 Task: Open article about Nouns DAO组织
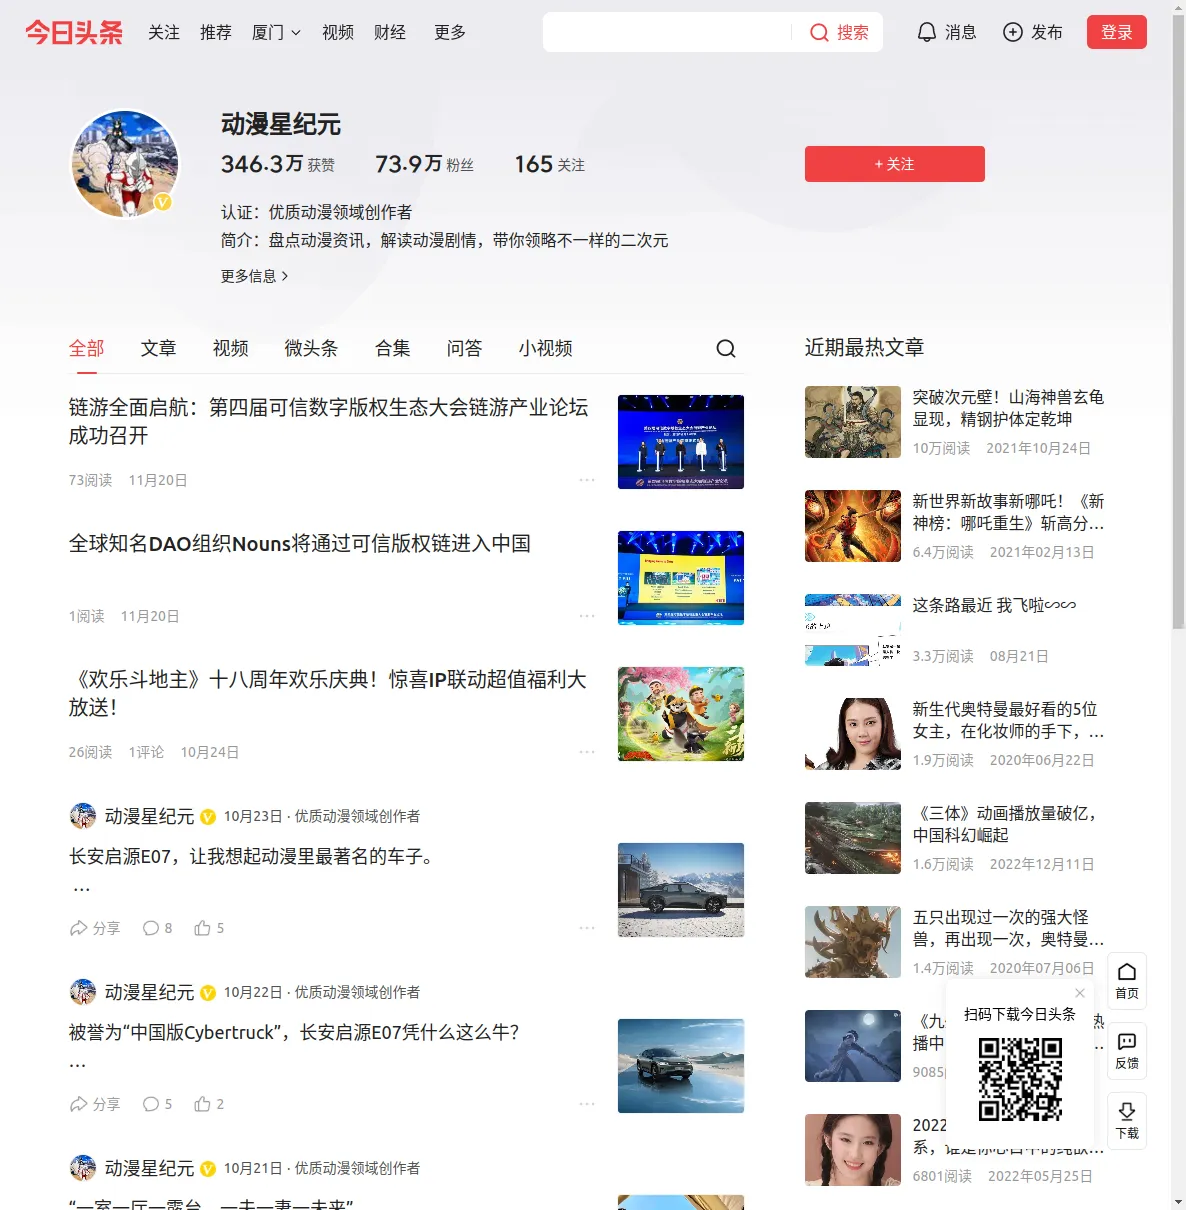[300, 543]
